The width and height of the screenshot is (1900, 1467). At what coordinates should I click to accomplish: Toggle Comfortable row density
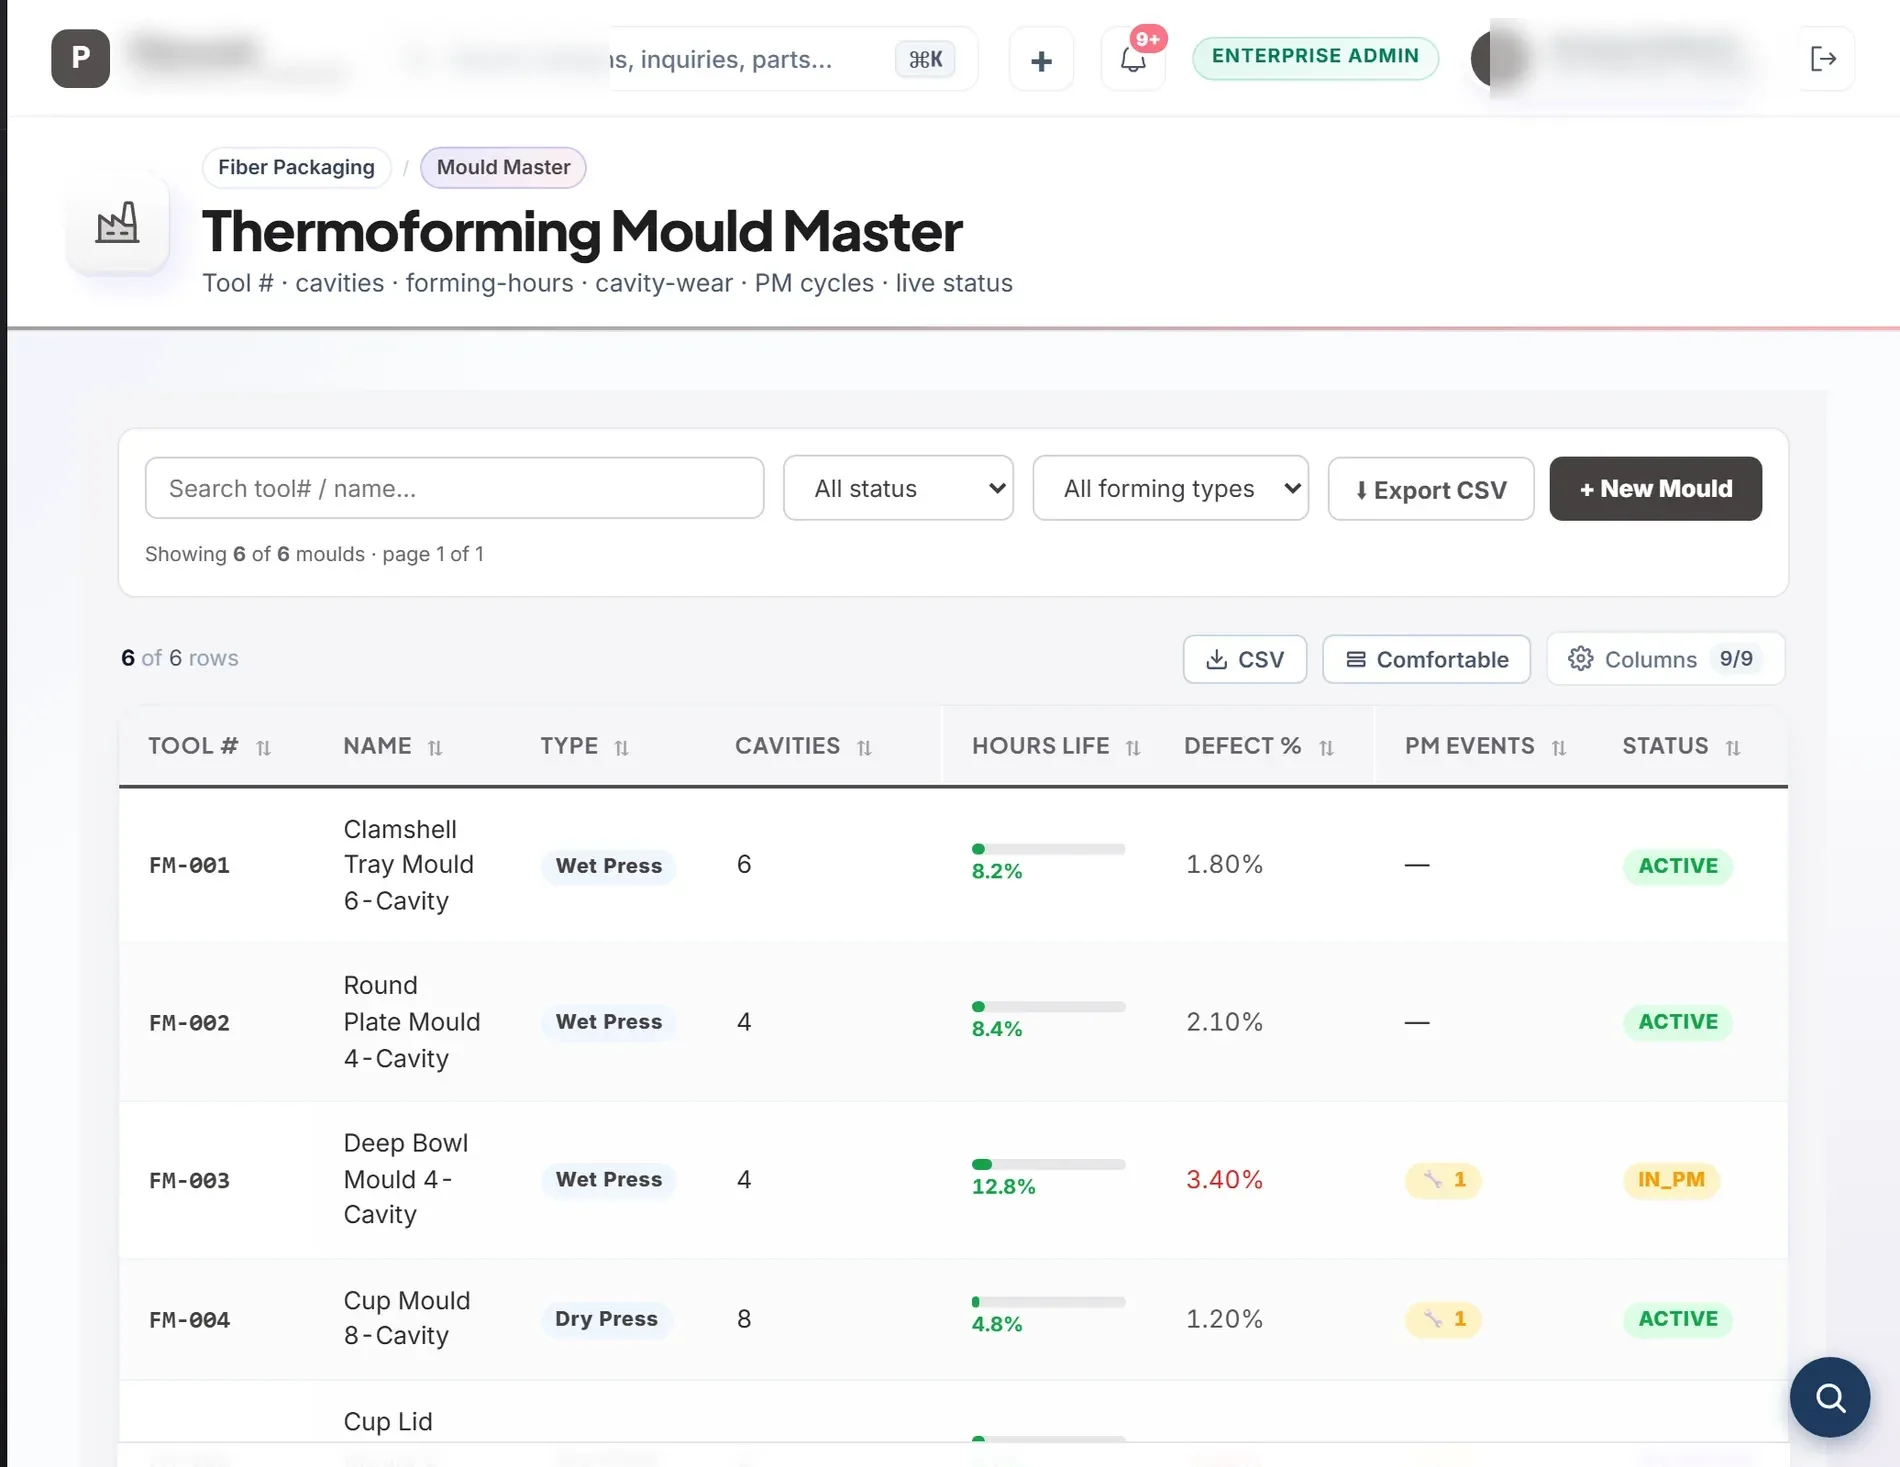[x=1426, y=659]
